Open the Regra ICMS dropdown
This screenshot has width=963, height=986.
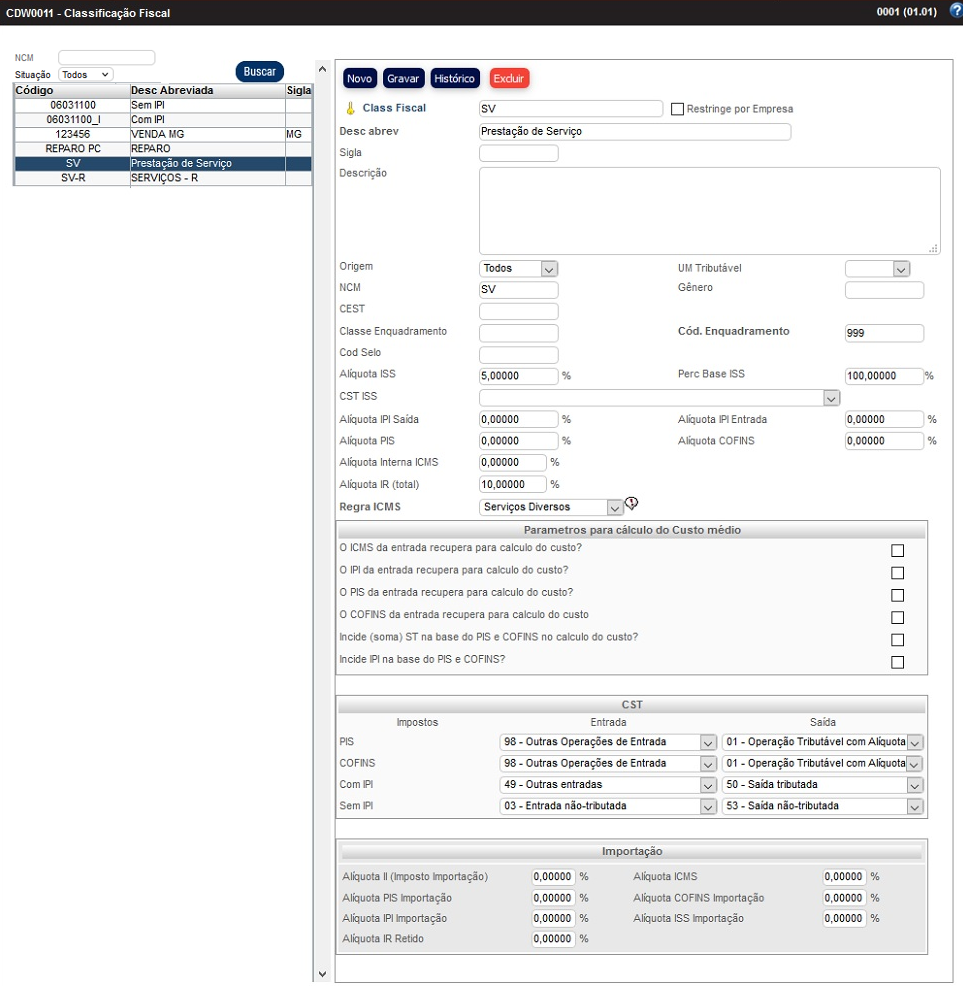(612, 507)
